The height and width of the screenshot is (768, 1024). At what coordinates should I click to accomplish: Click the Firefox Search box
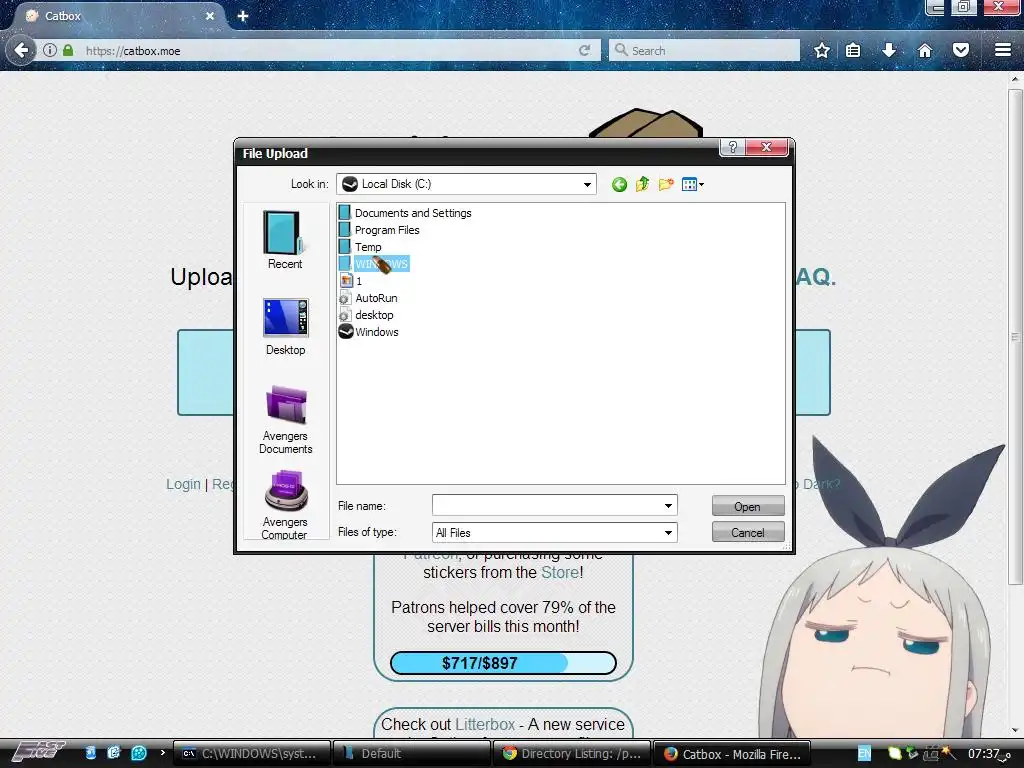pos(704,50)
